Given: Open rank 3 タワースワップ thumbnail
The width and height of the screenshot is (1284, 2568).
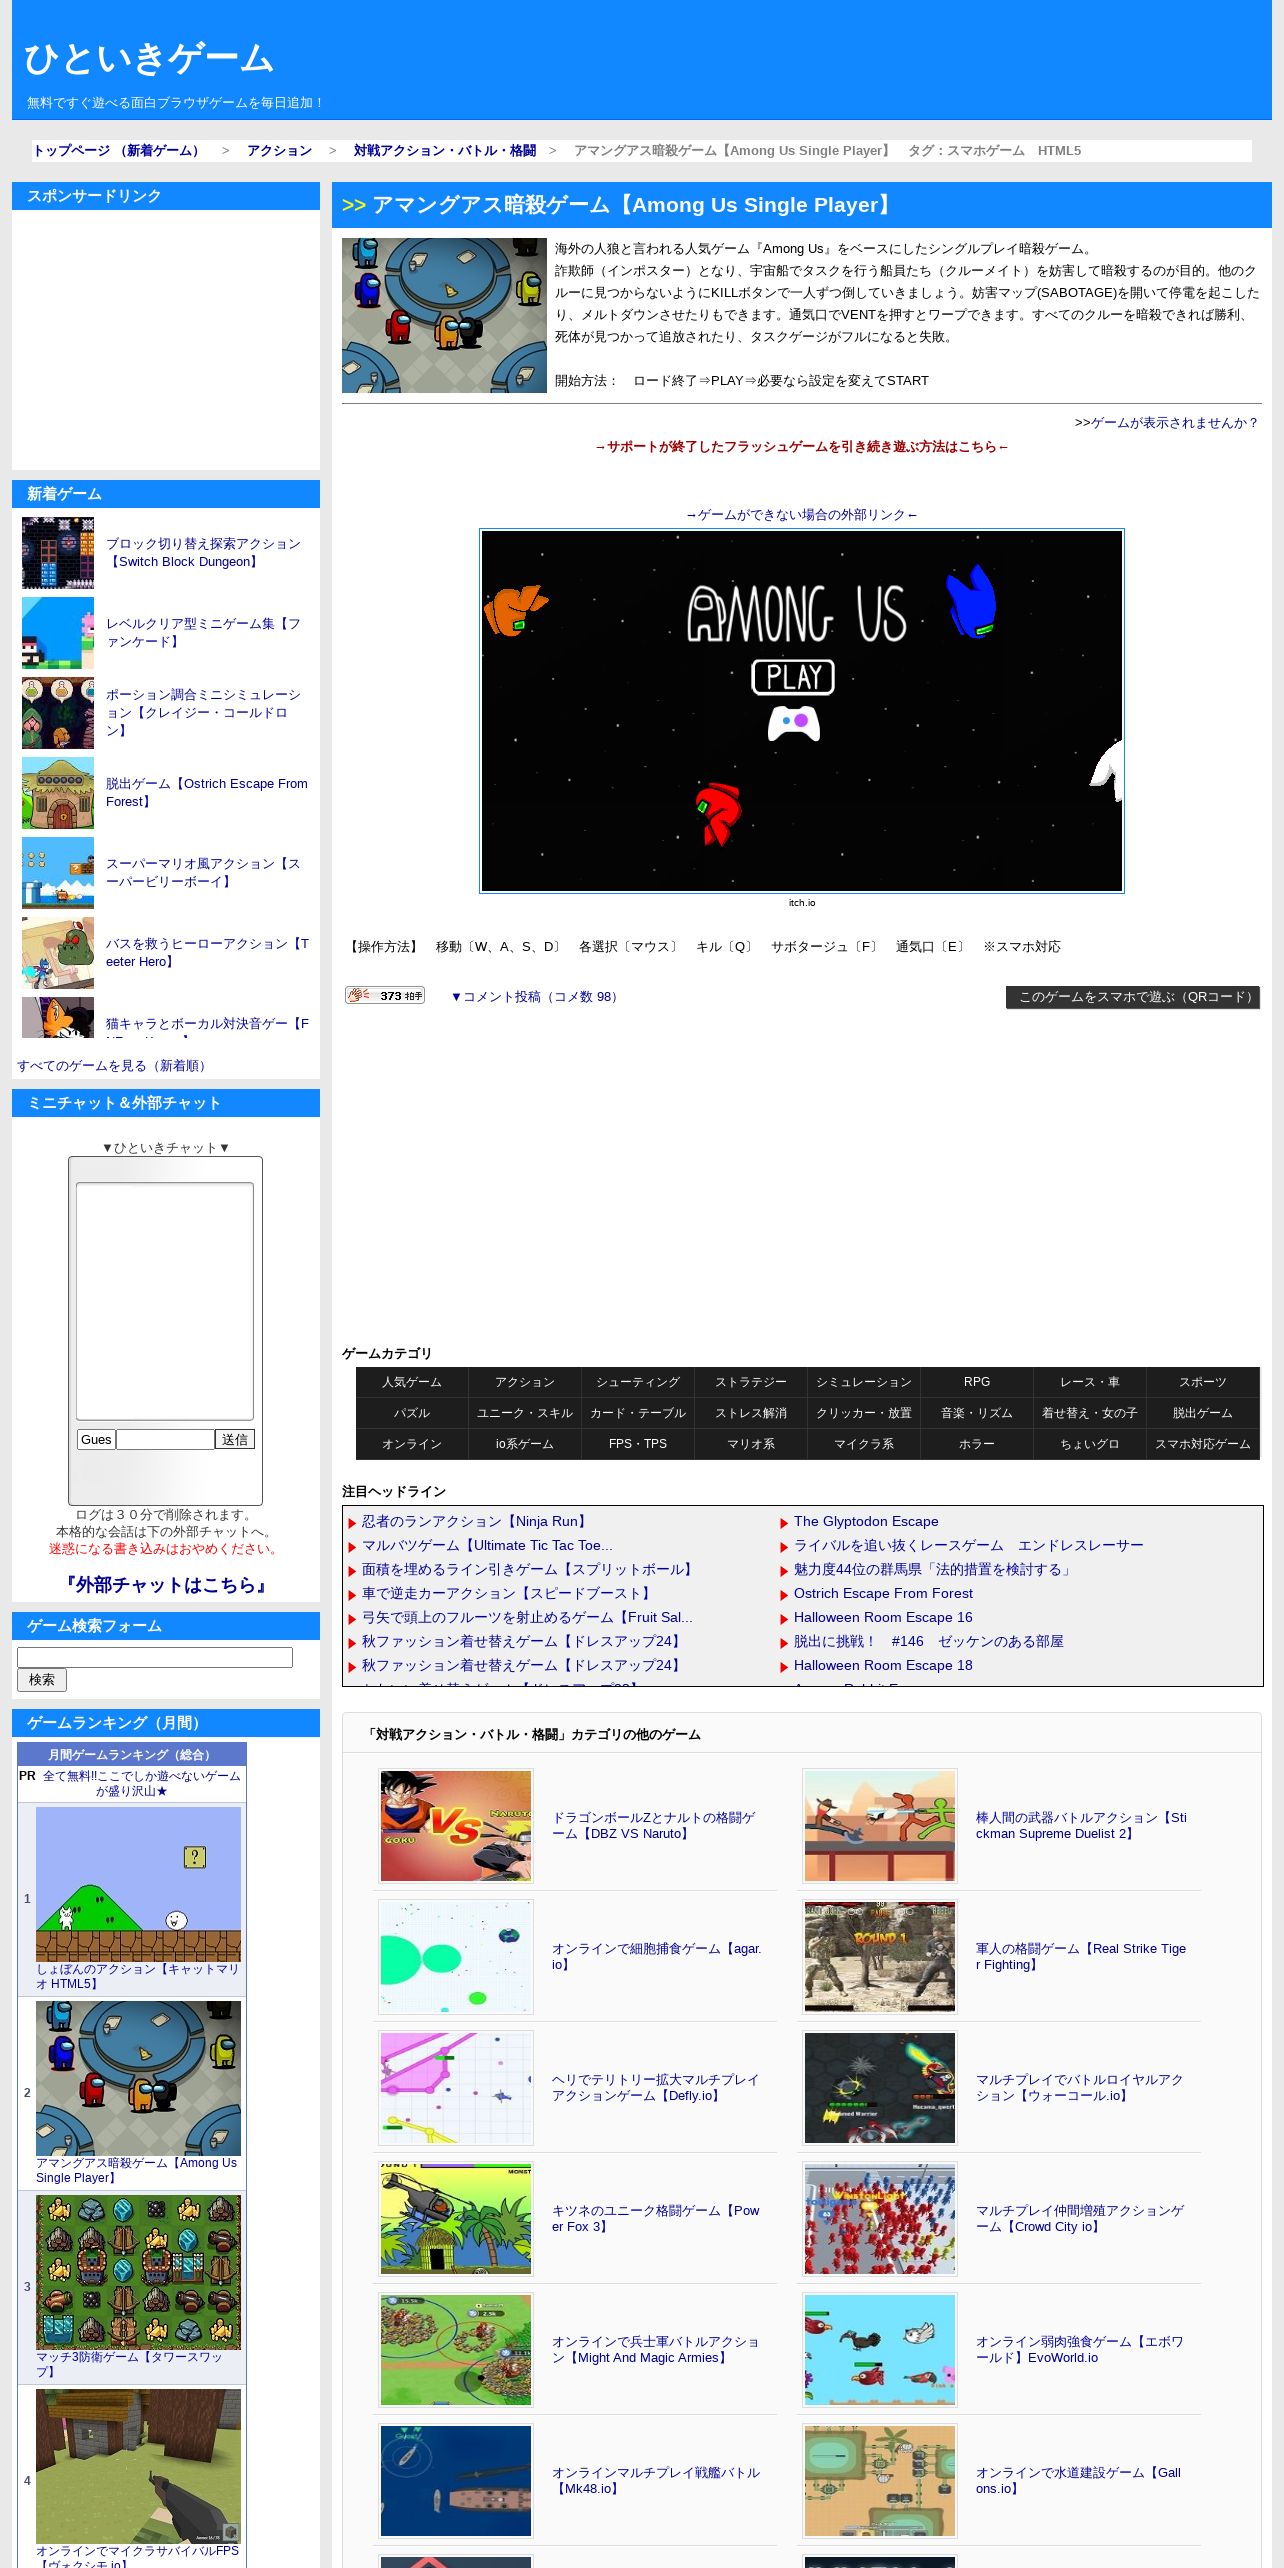Looking at the screenshot, I should click(x=138, y=2272).
